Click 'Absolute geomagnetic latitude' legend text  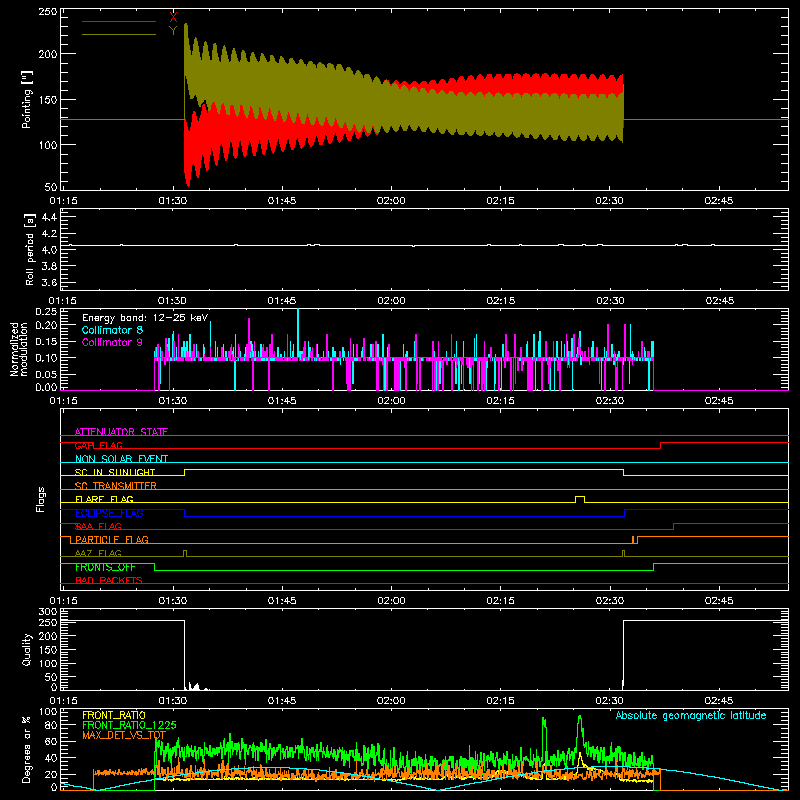point(691,715)
